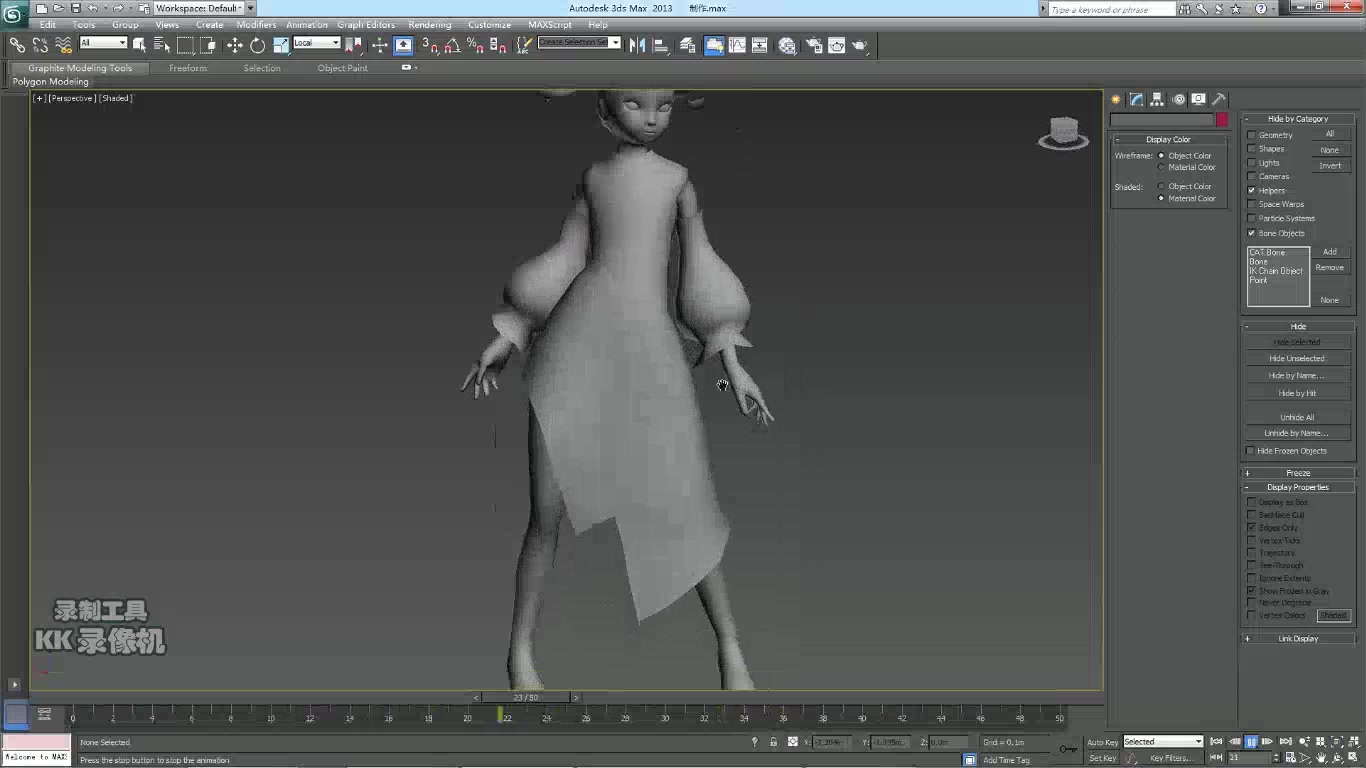Viewport: 1366px width, 768px height.
Task: Activate the Select and Rotate tool
Action: [257, 45]
